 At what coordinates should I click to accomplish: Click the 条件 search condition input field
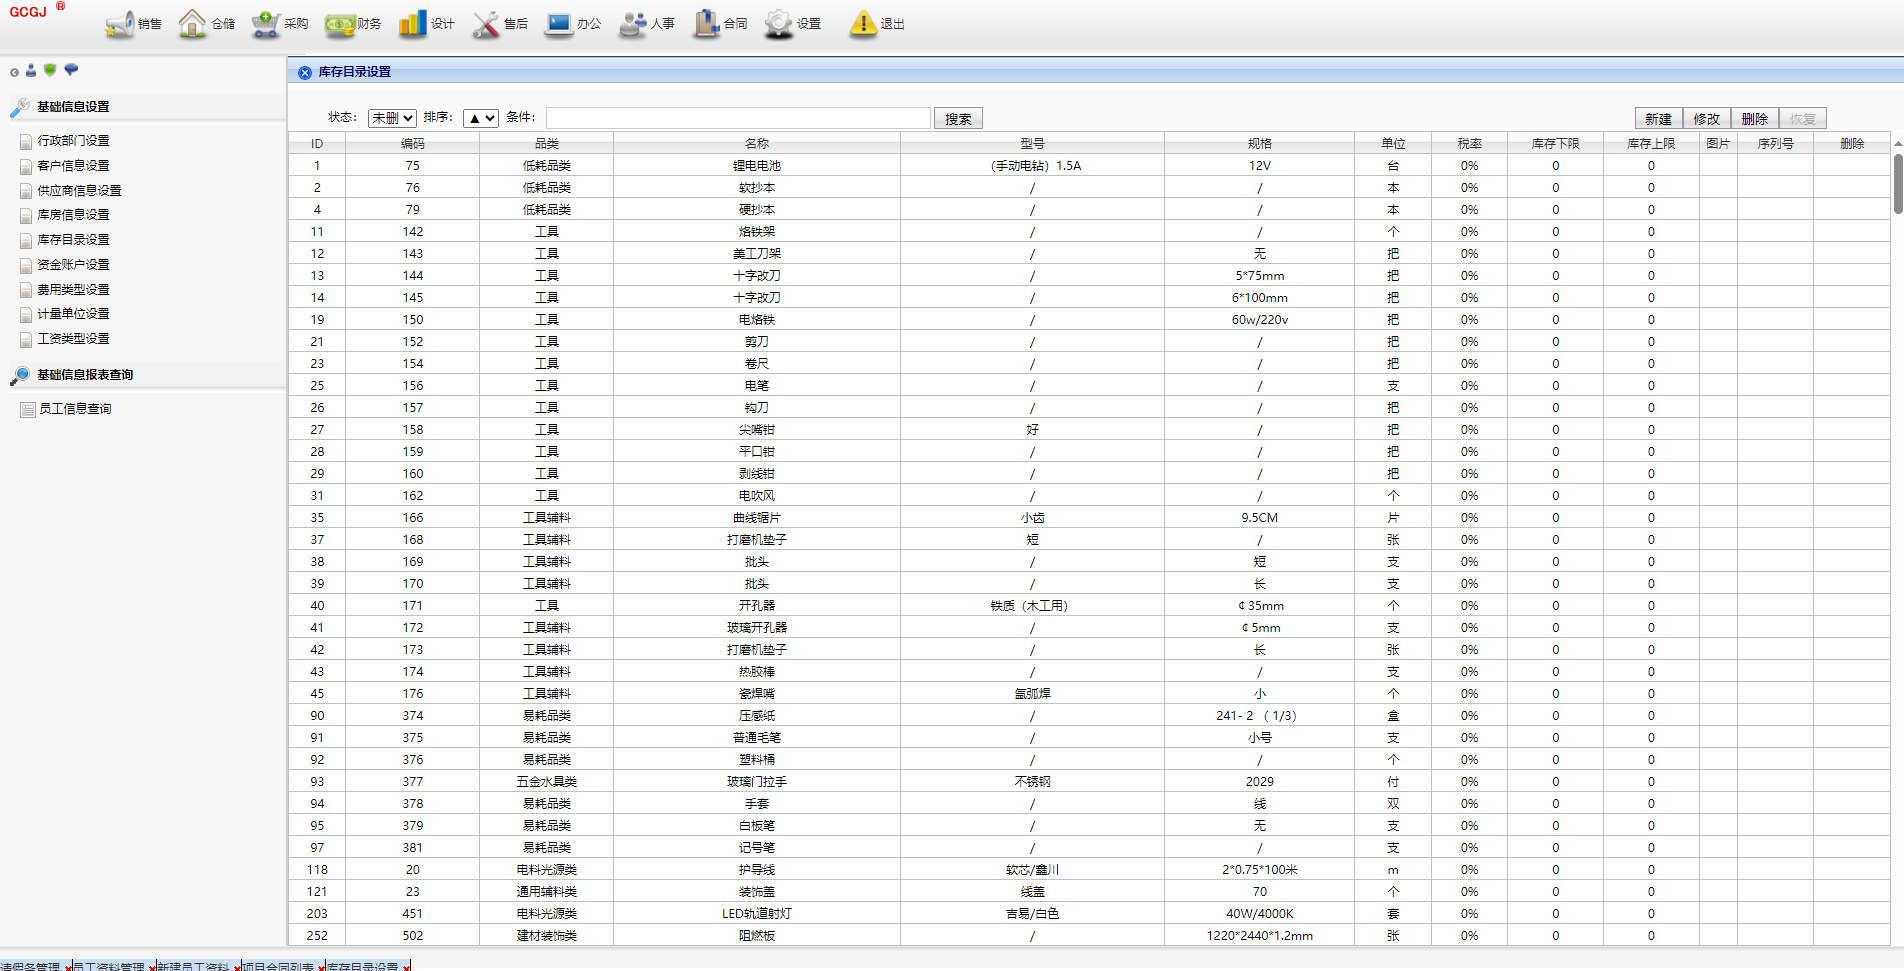click(x=738, y=118)
